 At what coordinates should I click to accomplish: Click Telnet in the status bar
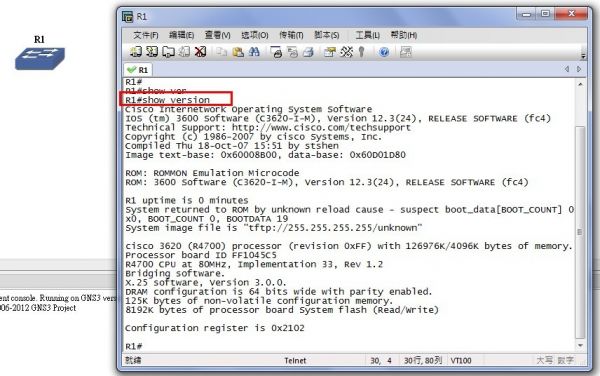tap(295, 360)
